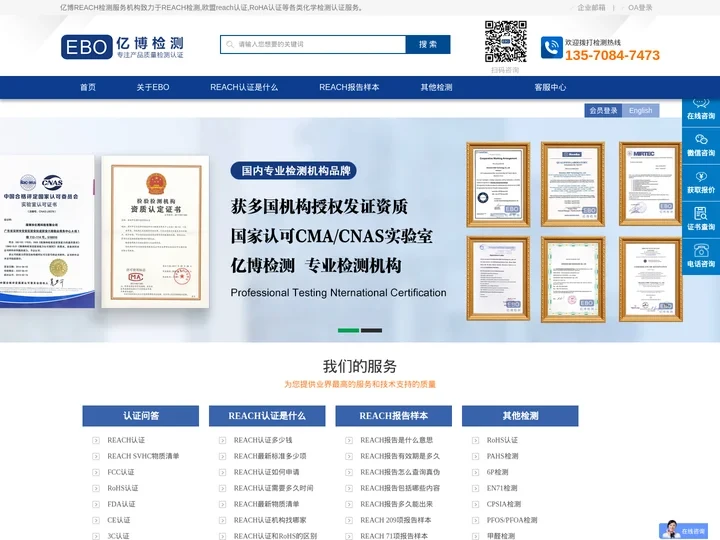Open the REACH报告怎么查询真伪 link

400,472
